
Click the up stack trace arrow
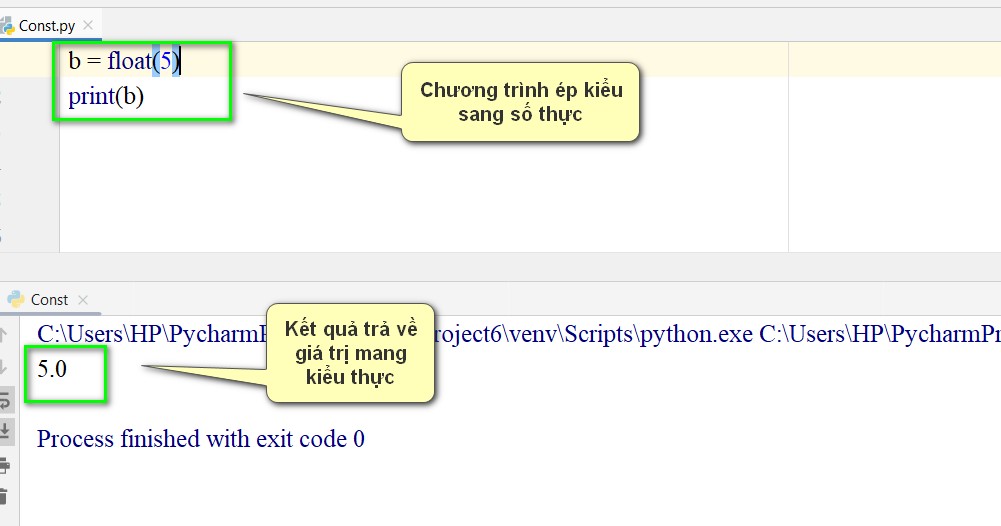click(4, 334)
